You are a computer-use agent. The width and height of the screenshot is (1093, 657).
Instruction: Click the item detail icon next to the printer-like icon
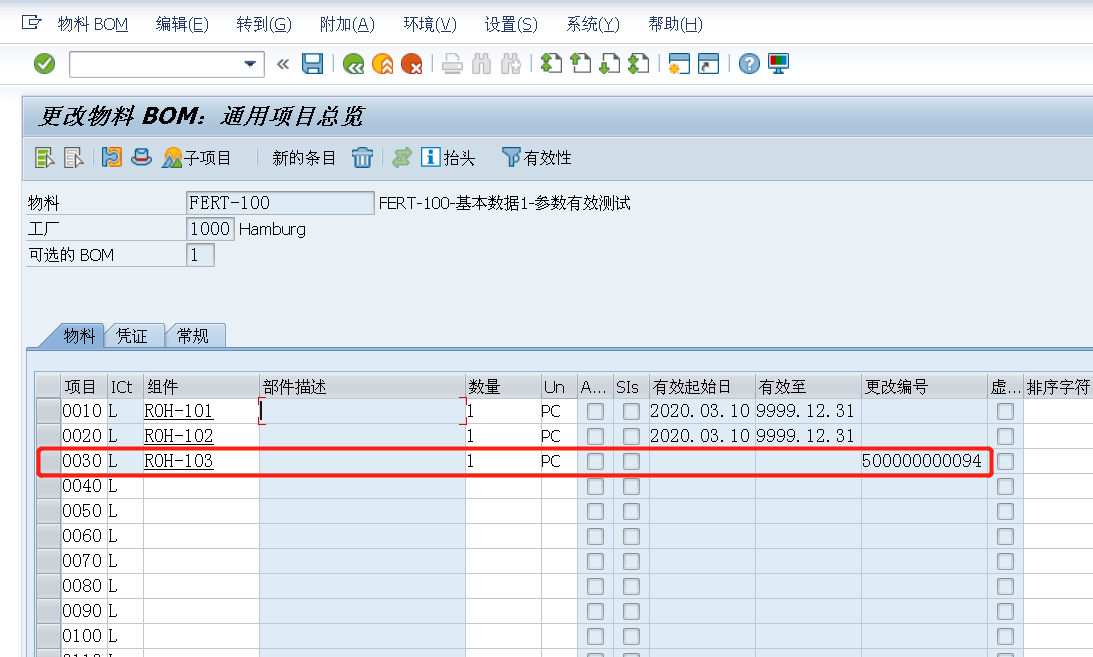112,157
